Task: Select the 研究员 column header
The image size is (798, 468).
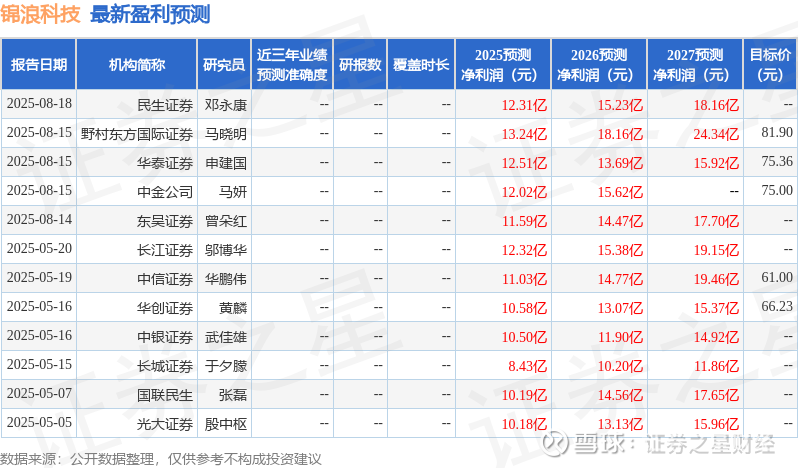Action: pyautogui.click(x=224, y=65)
